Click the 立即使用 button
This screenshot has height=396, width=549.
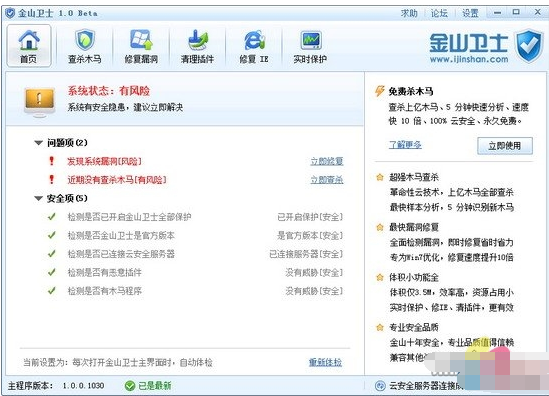click(x=505, y=145)
